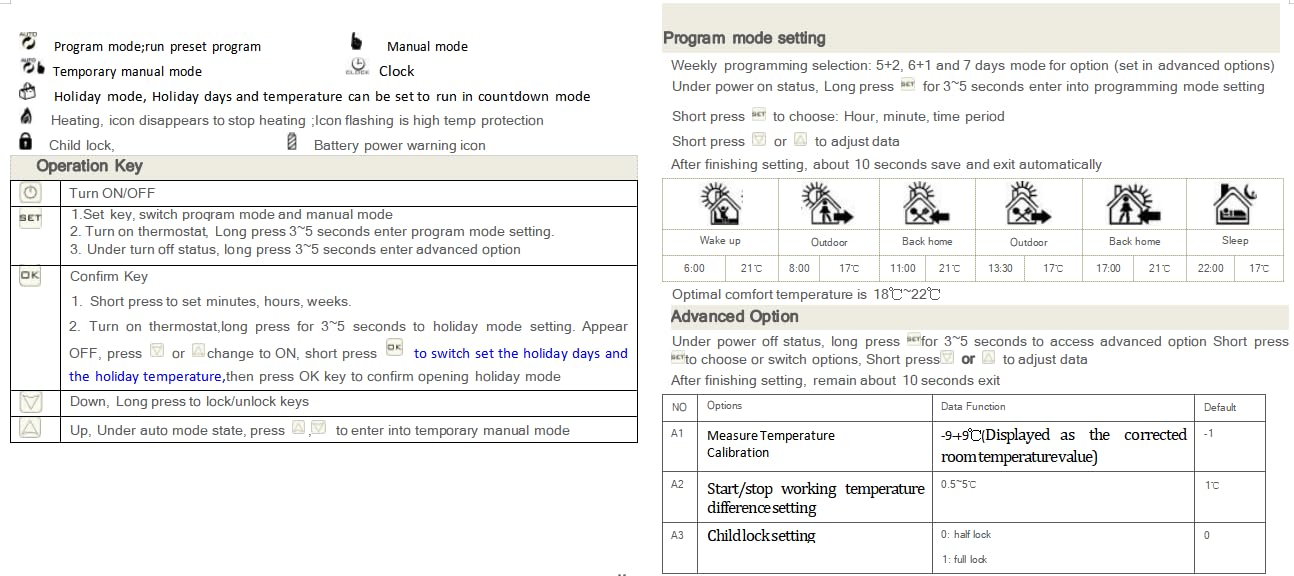Click the down arrow icon before 'to adjust data' under Program mode

(x=759, y=140)
